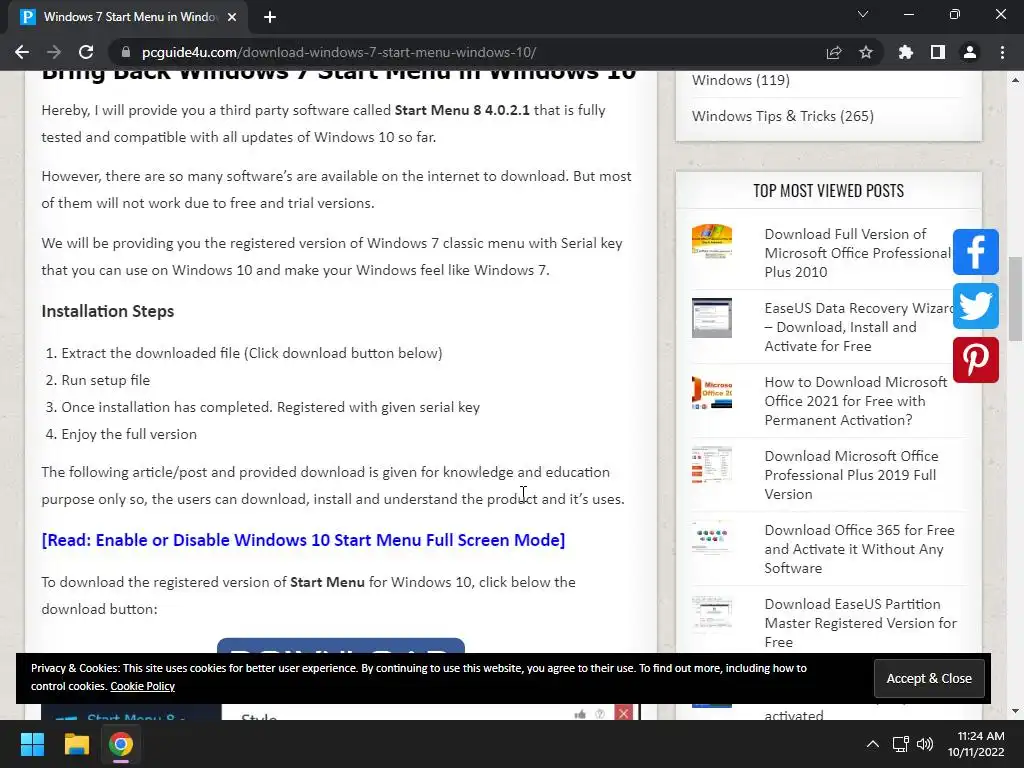This screenshot has width=1024, height=768.
Task: Share on Facebook via floating icon
Action: [976, 251]
